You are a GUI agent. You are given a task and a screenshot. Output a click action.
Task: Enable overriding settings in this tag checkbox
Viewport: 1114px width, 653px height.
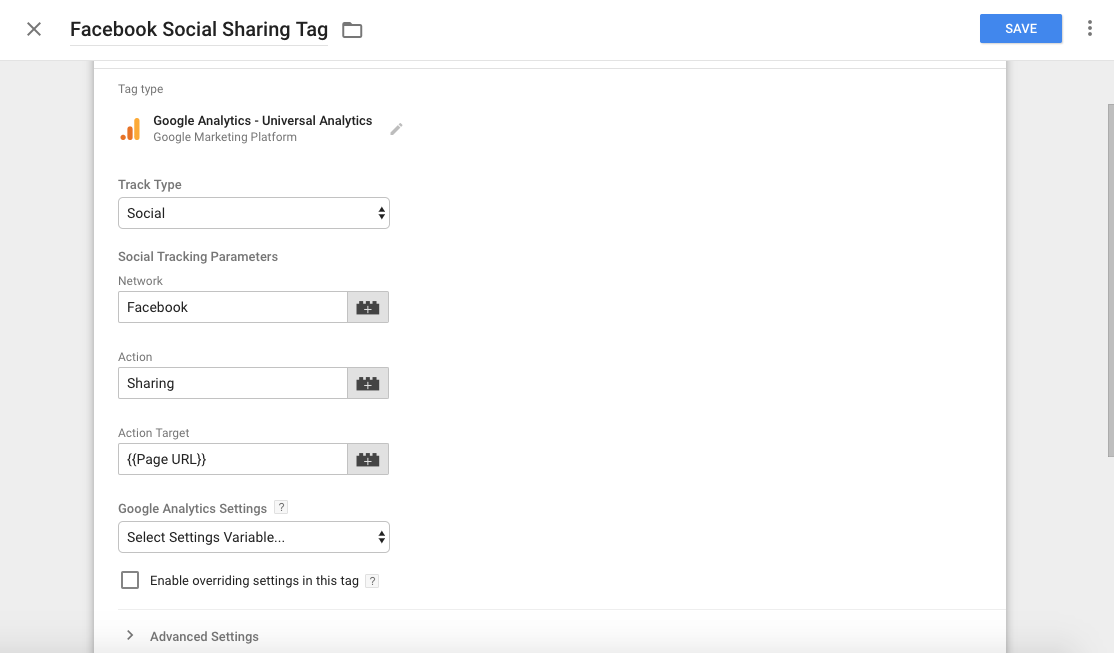click(x=130, y=581)
